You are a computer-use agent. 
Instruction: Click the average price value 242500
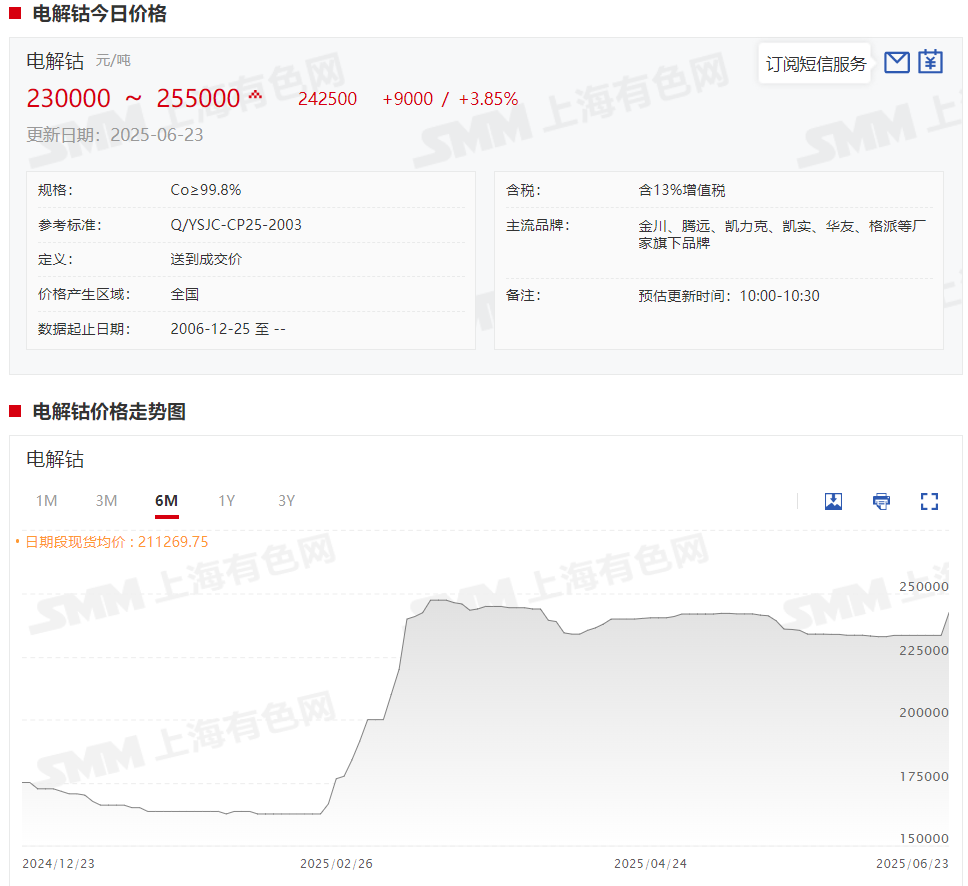click(x=327, y=99)
